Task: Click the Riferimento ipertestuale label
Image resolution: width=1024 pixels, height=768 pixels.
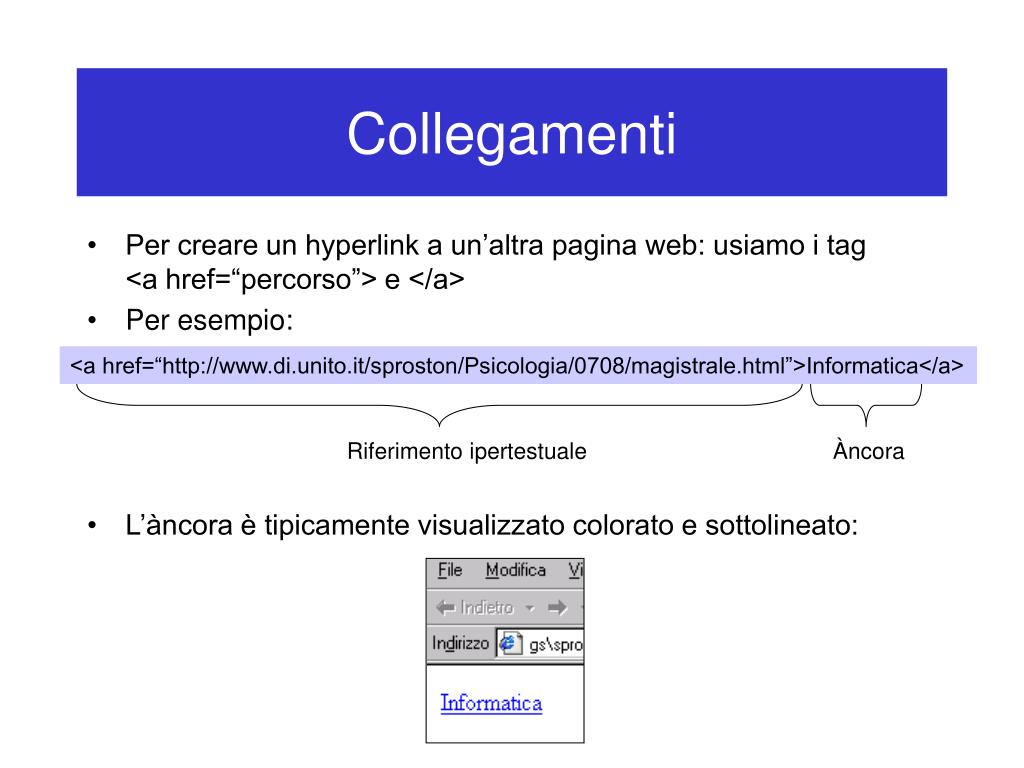Action: point(466,451)
